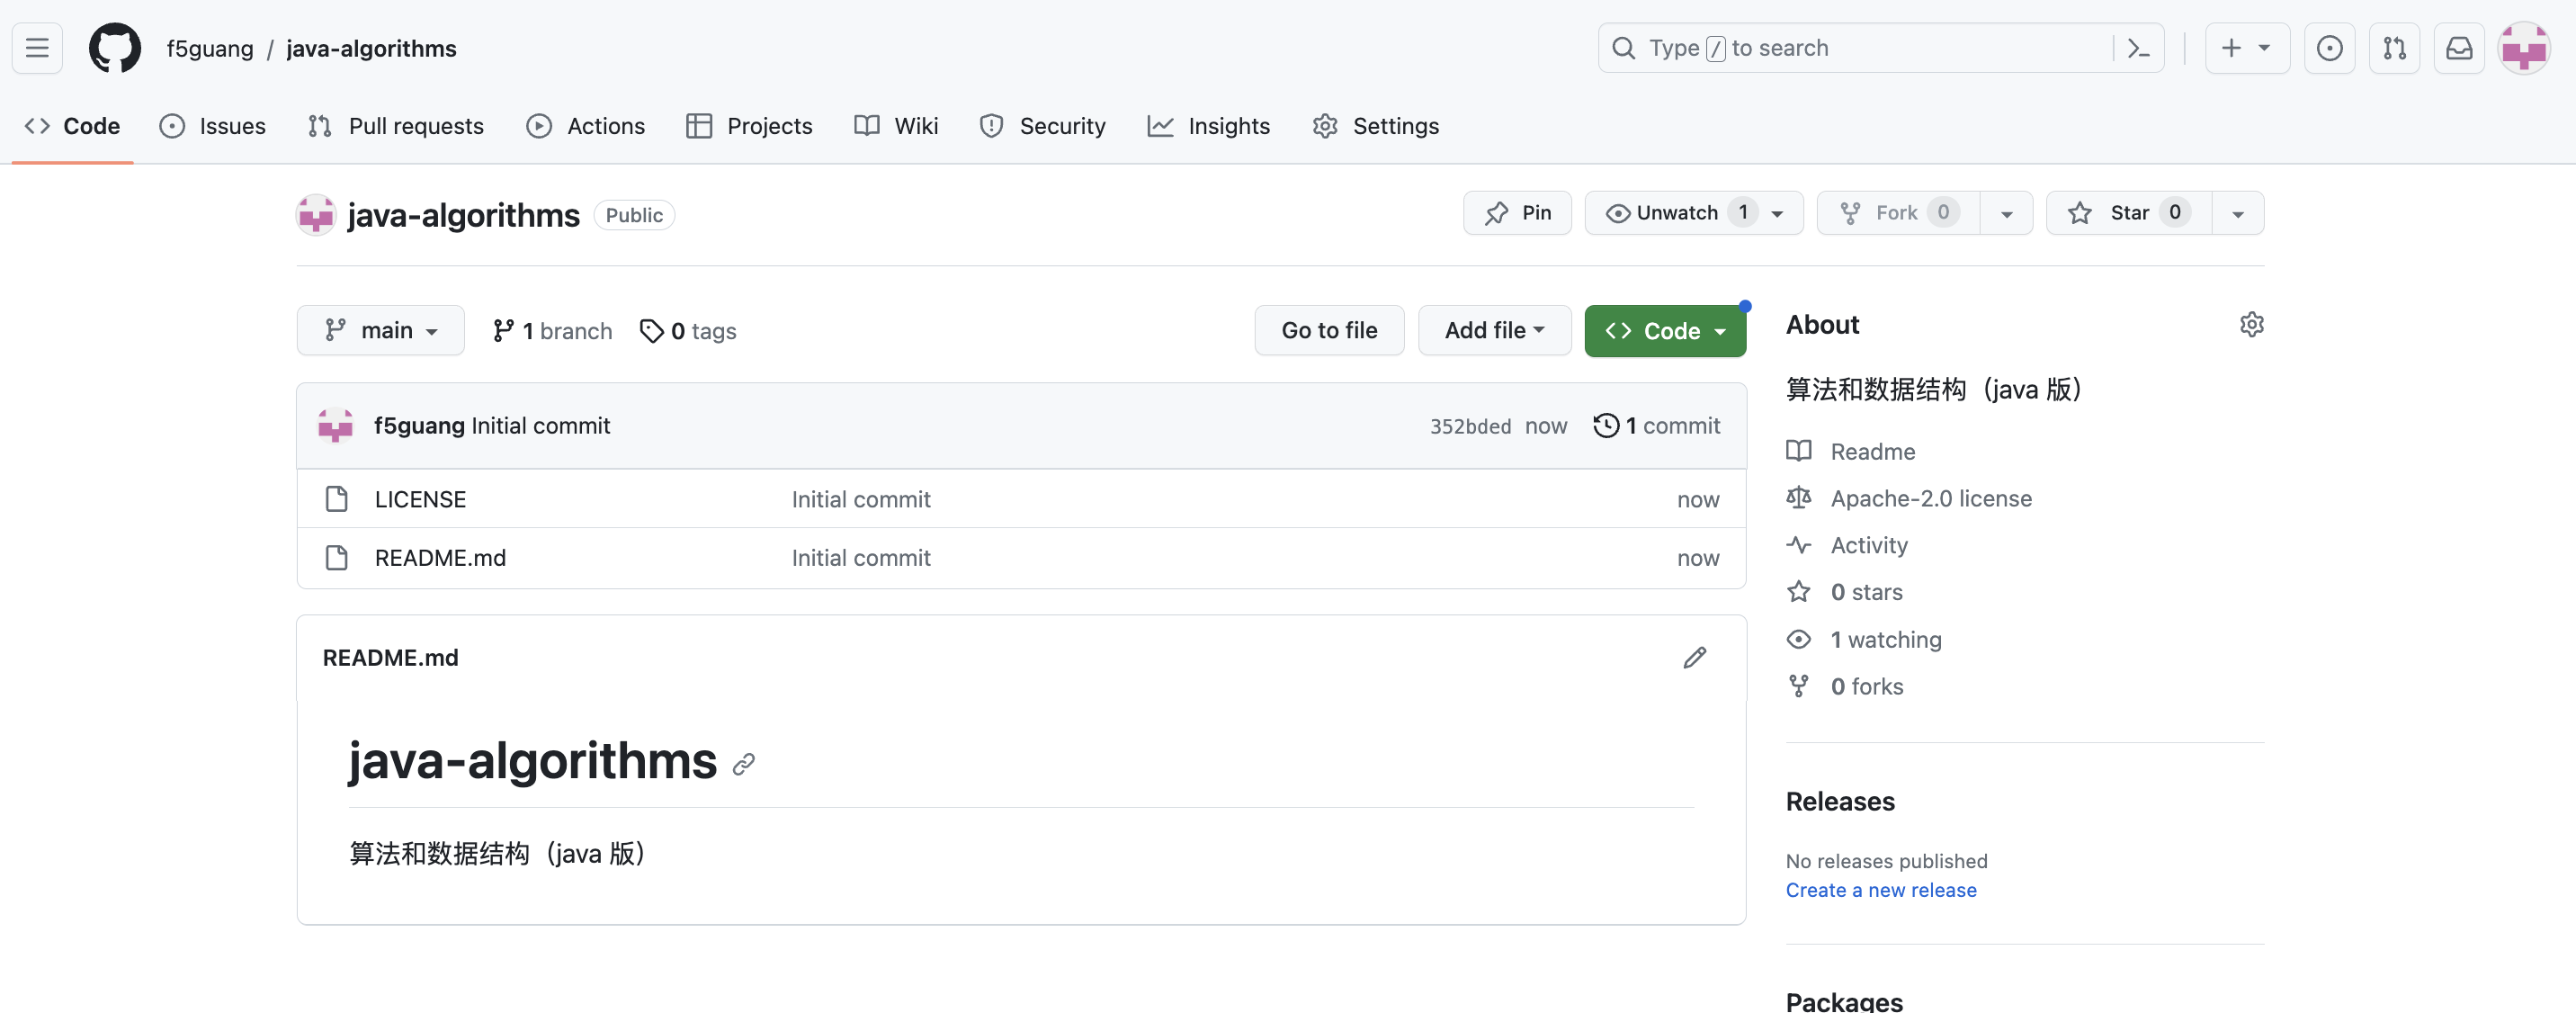
Task: Switch to the Code tab
Action: pyautogui.click(x=72, y=126)
